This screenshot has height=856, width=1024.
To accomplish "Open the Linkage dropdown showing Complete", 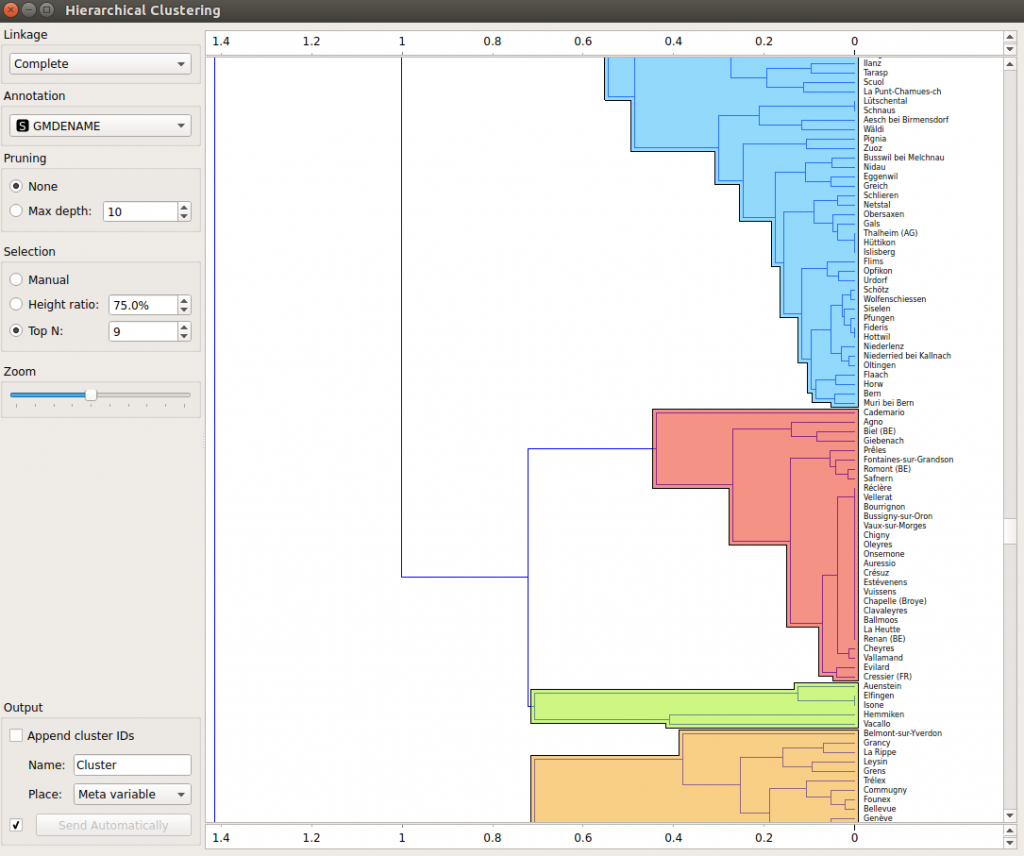I will click(x=98, y=63).
